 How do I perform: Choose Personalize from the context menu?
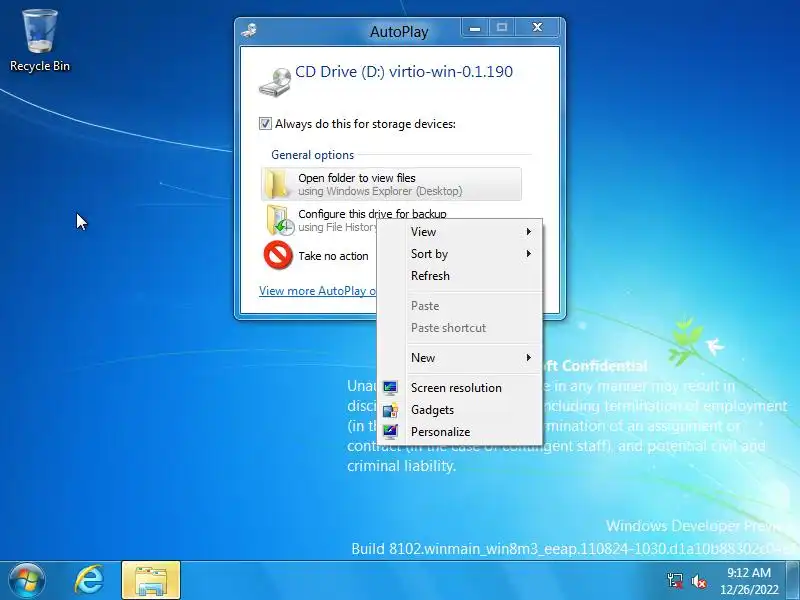pos(459,432)
